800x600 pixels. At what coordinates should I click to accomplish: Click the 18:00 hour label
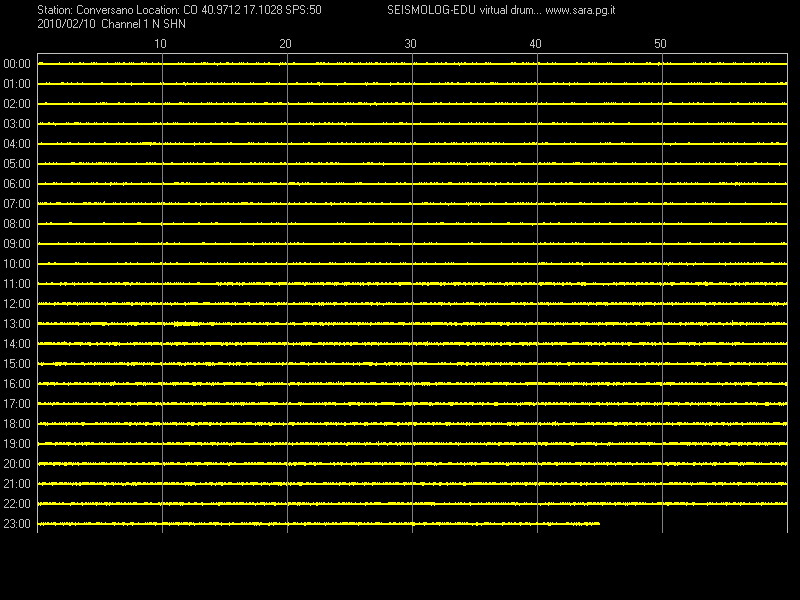click(x=17, y=424)
